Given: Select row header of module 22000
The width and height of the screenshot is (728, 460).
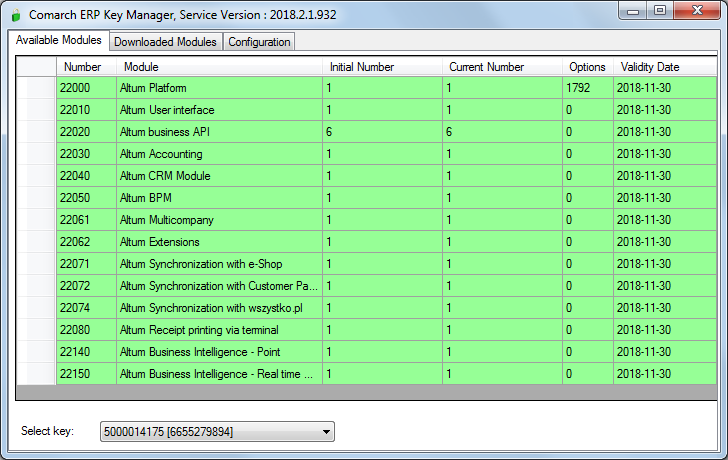Looking at the screenshot, I should [36, 88].
